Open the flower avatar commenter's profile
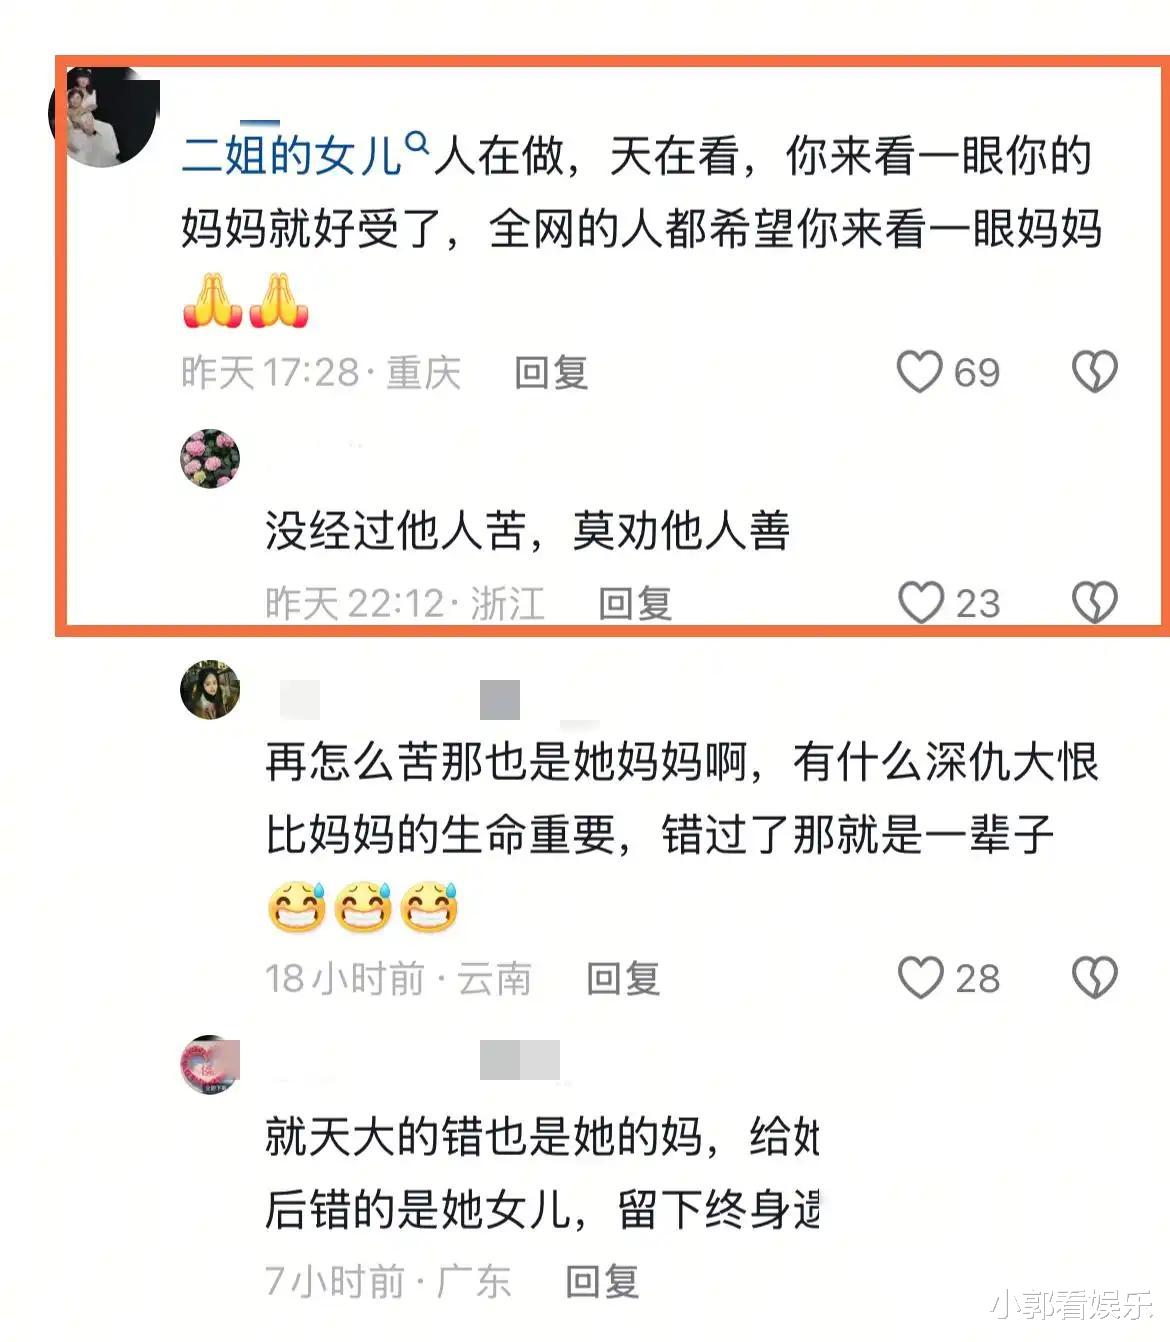1170x1342 pixels. coord(210,459)
